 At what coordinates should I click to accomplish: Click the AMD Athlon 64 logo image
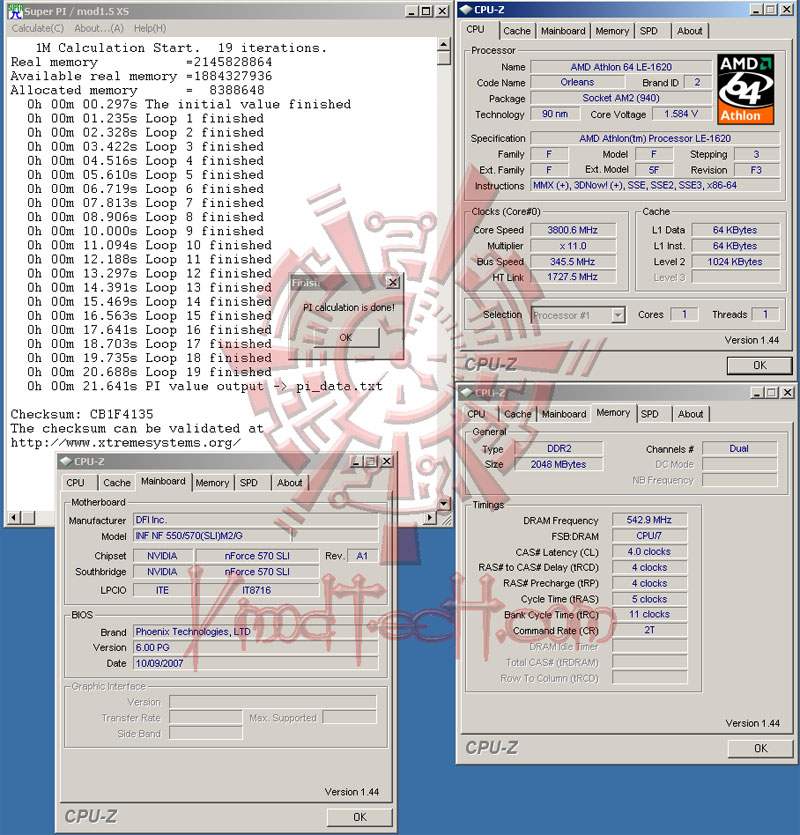tap(745, 89)
